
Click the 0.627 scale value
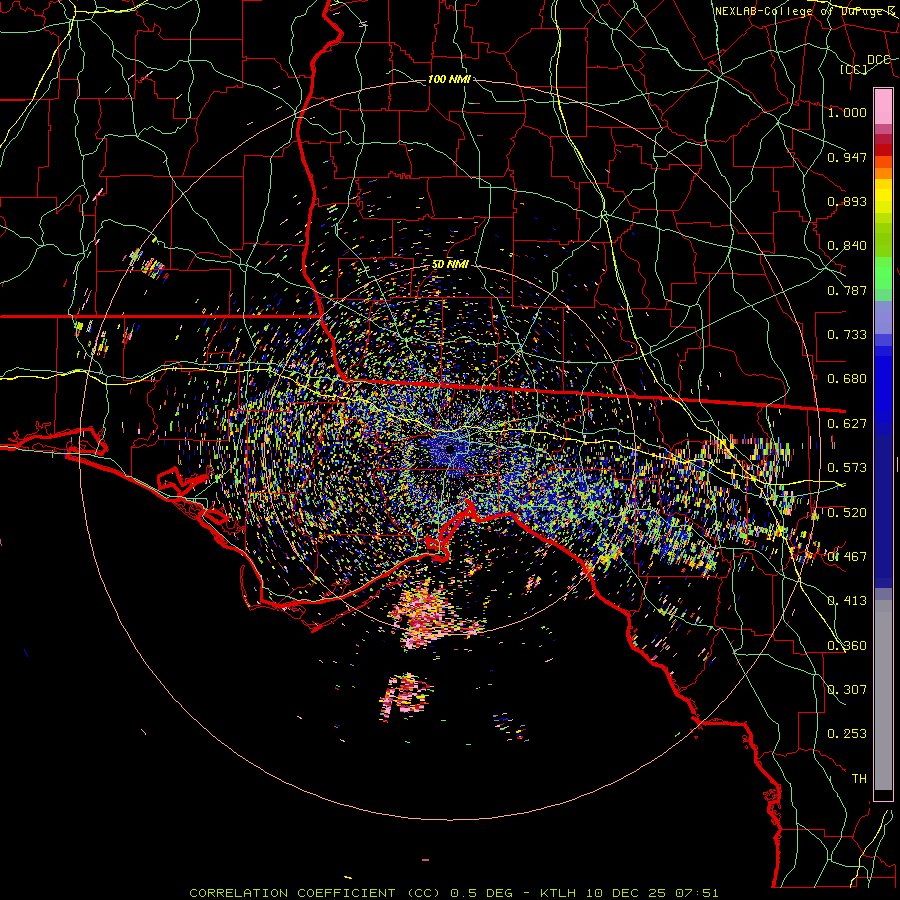847,424
